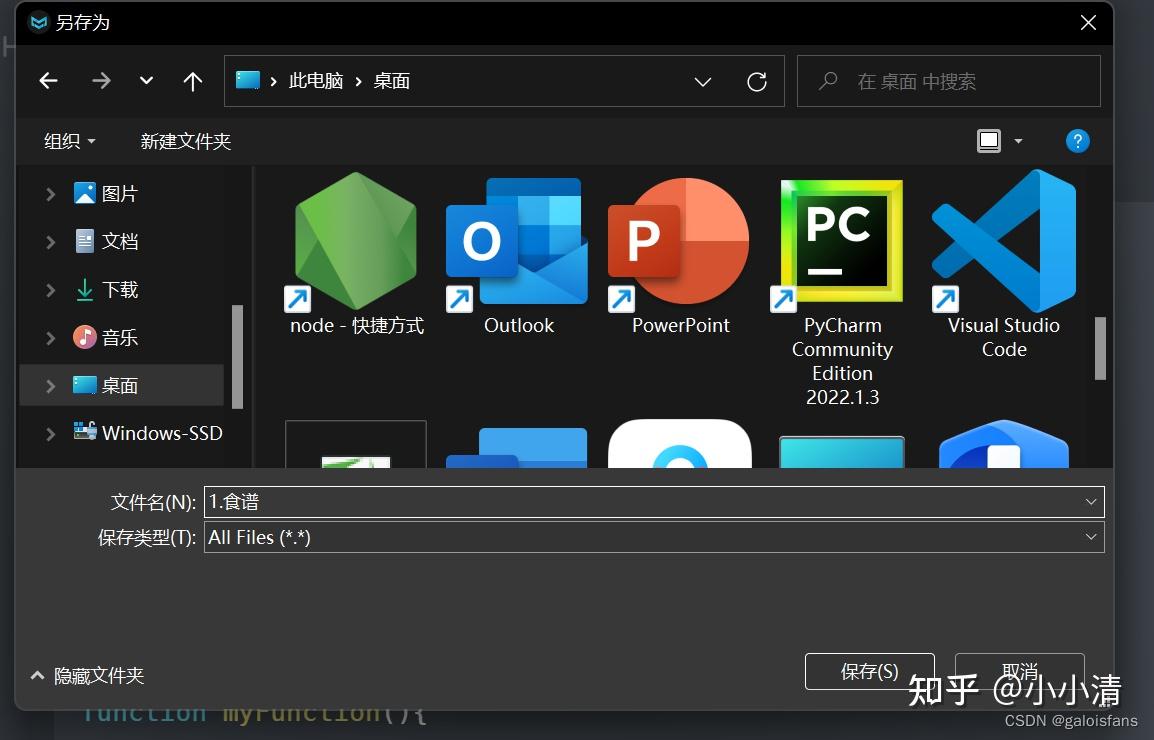Select Windows-SSD drive in navigation pane
The image size is (1154, 740).
point(147,433)
